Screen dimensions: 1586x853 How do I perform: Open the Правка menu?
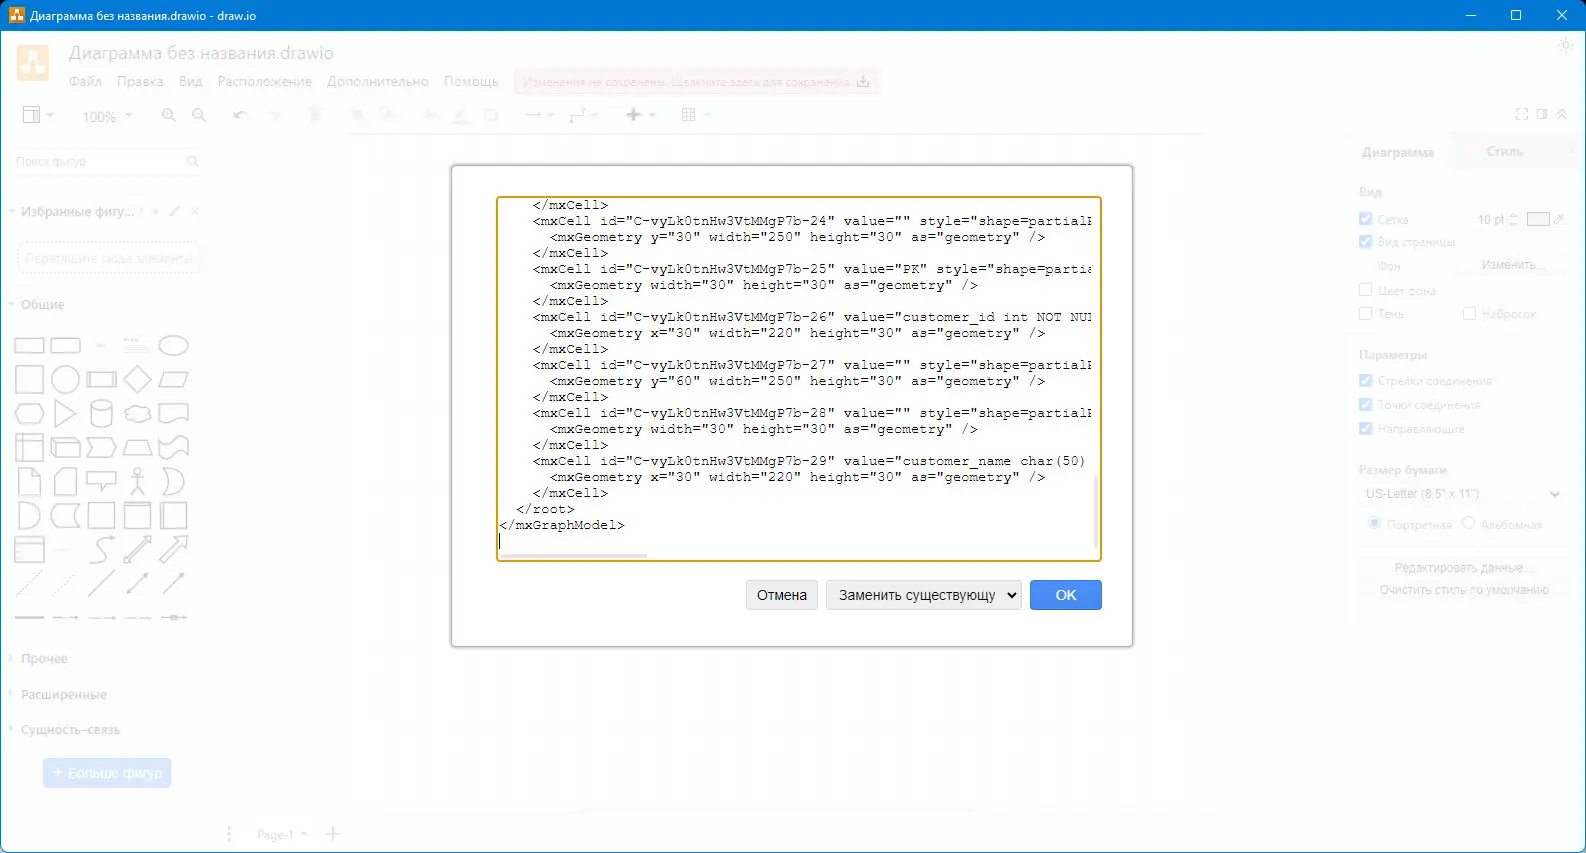tap(140, 82)
